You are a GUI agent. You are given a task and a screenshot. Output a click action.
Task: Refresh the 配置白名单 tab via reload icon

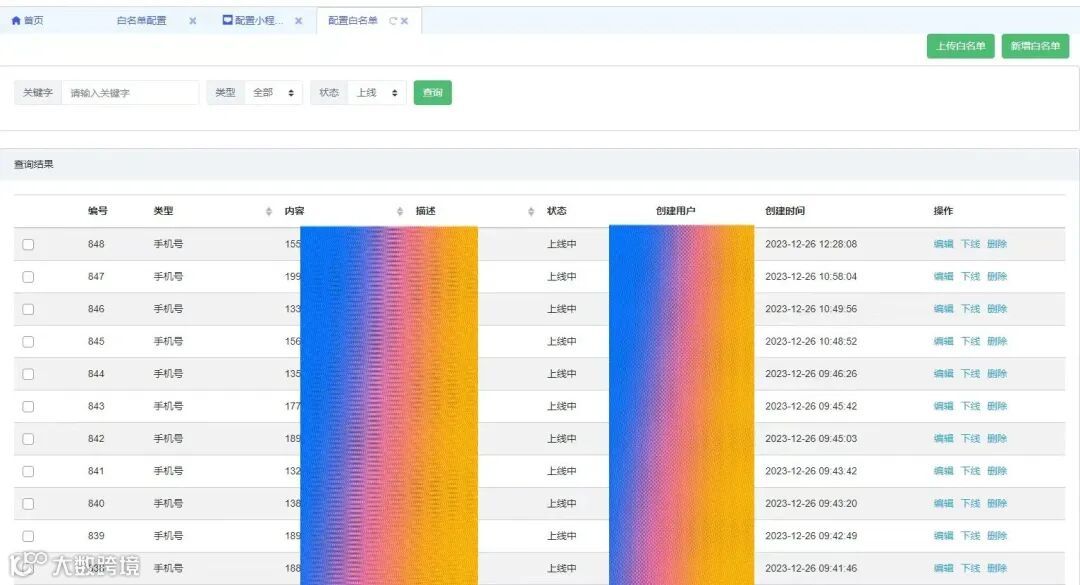[x=393, y=21]
